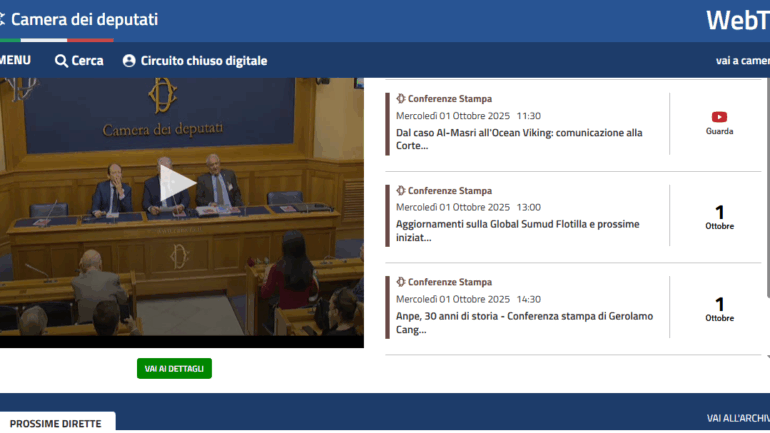770x433 pixels.
Task: Click the Cerca magnifying glass icon
Action: click(x=61, y=61)
